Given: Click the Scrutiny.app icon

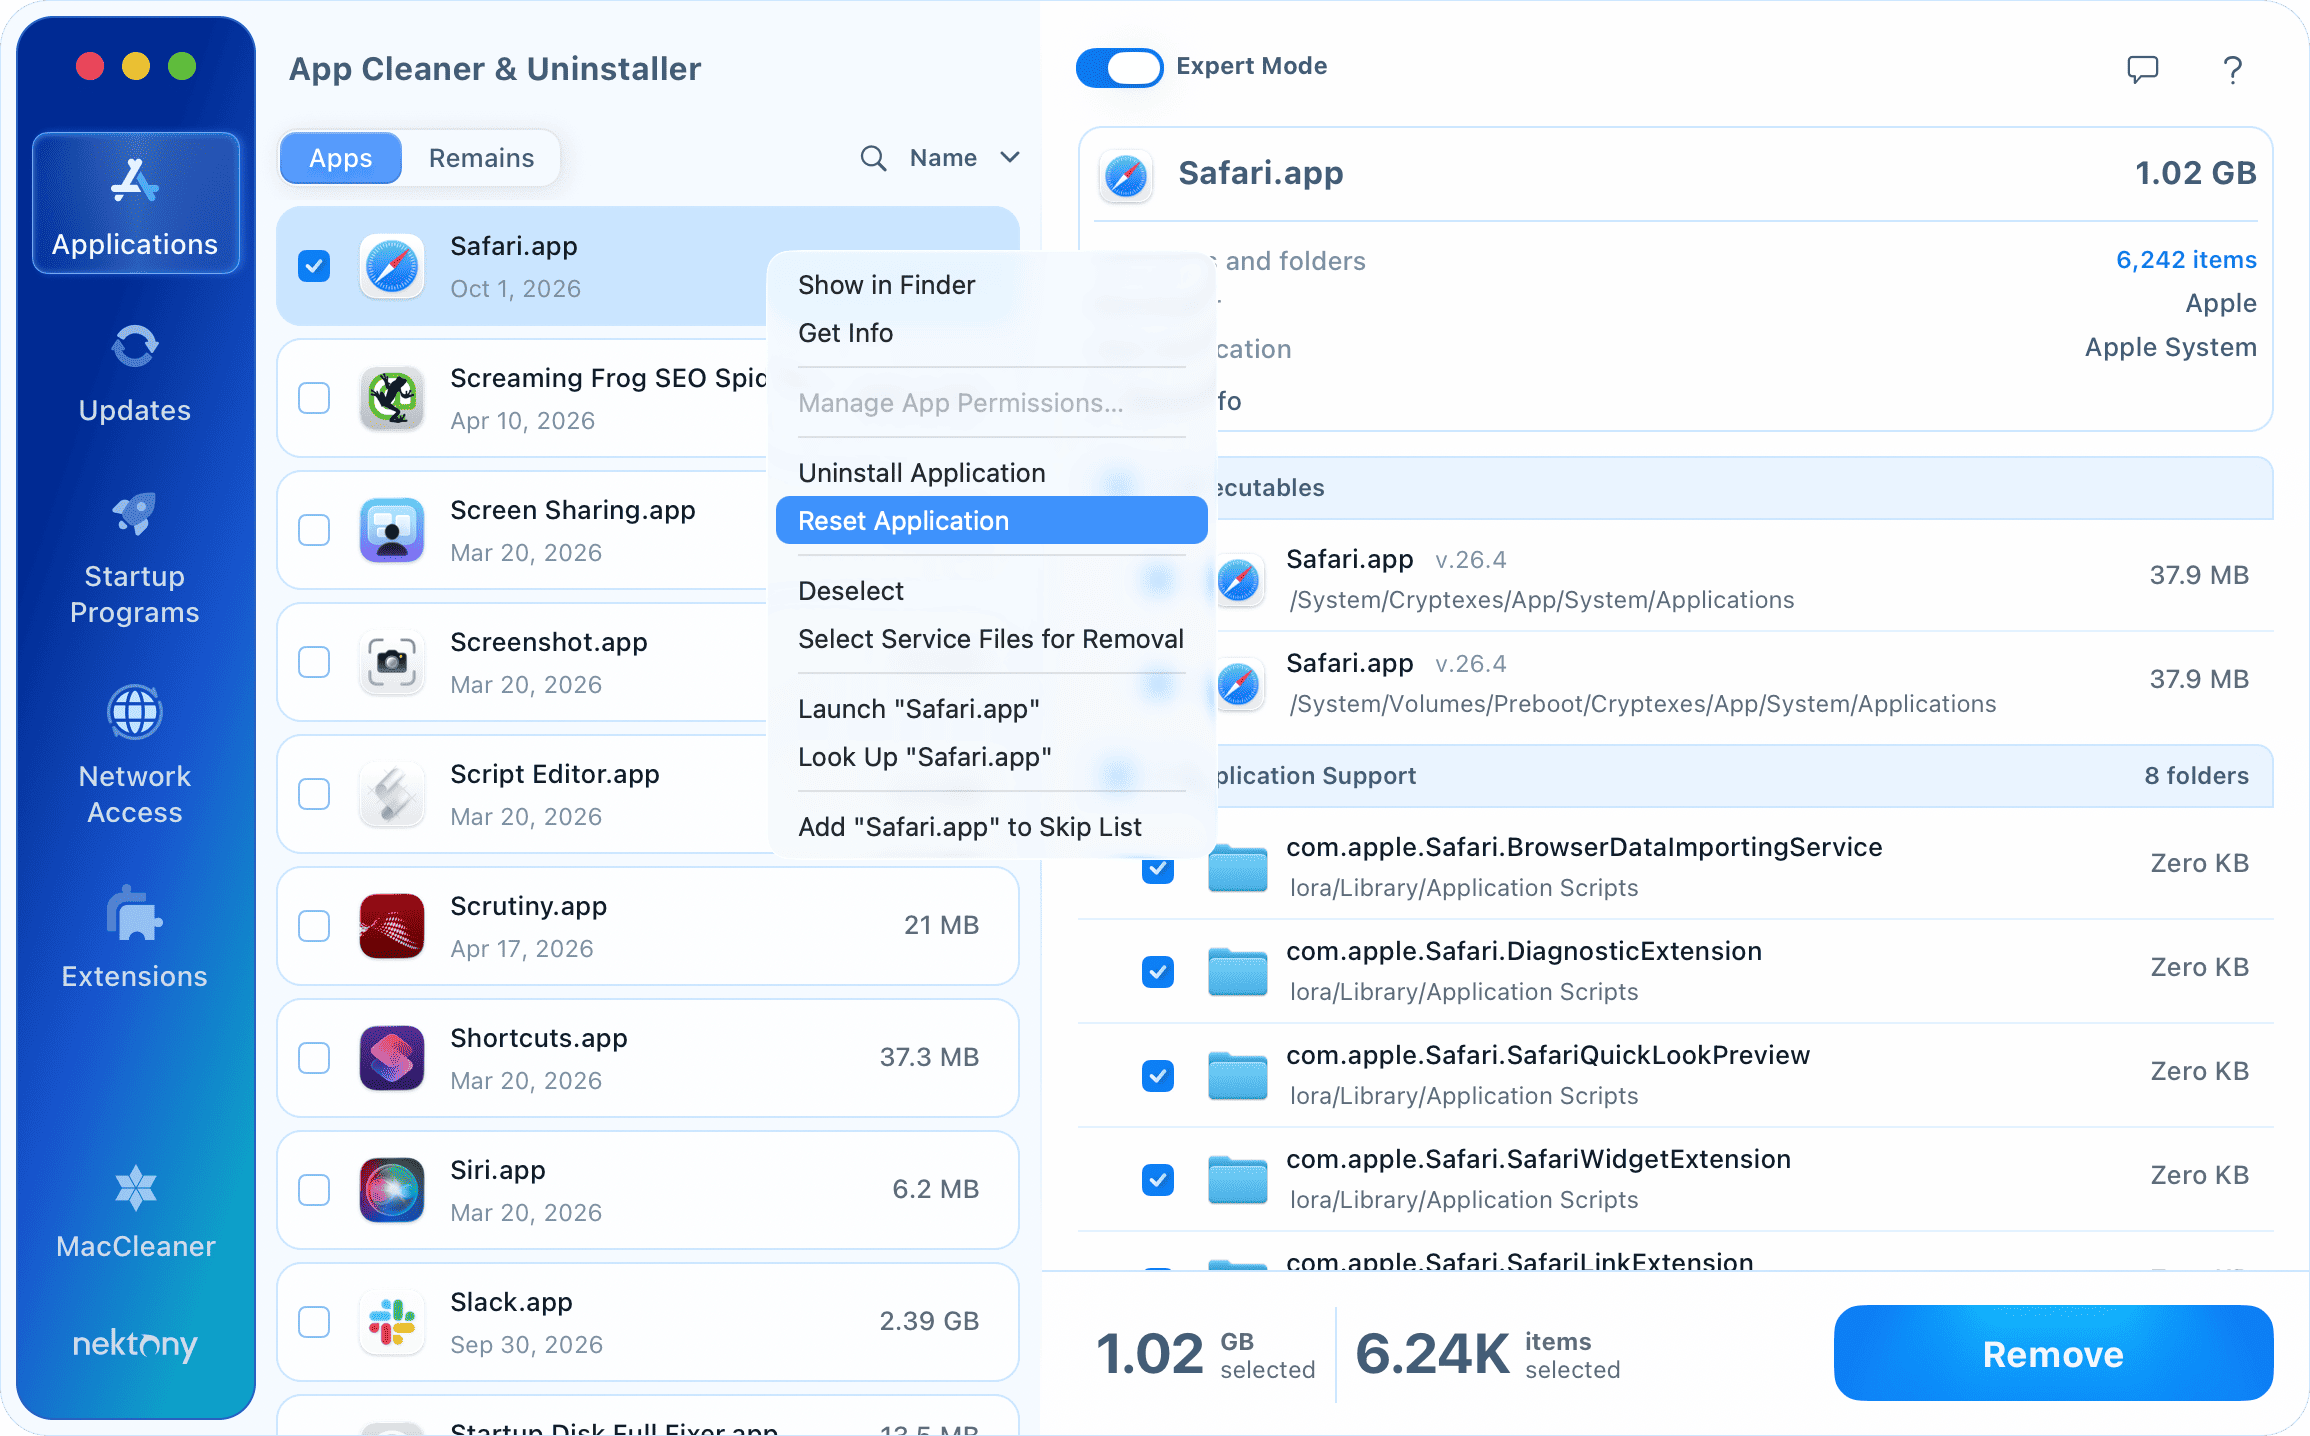Looking at the screenshot, I should click(x=391, y=926).
